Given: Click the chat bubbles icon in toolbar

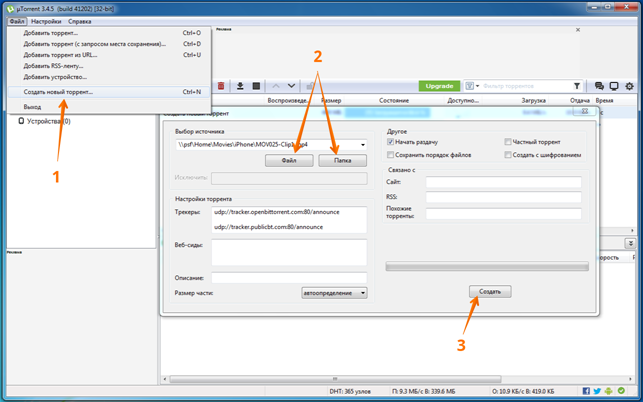Looking at the screenshot, I should pyautogui.click(x=599, y=86).
